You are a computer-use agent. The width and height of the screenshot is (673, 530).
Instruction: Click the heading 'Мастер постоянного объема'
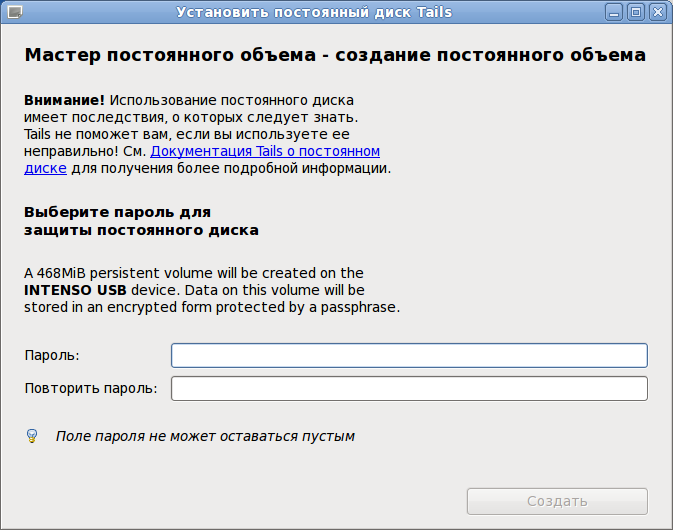click(x=170, y=55)
